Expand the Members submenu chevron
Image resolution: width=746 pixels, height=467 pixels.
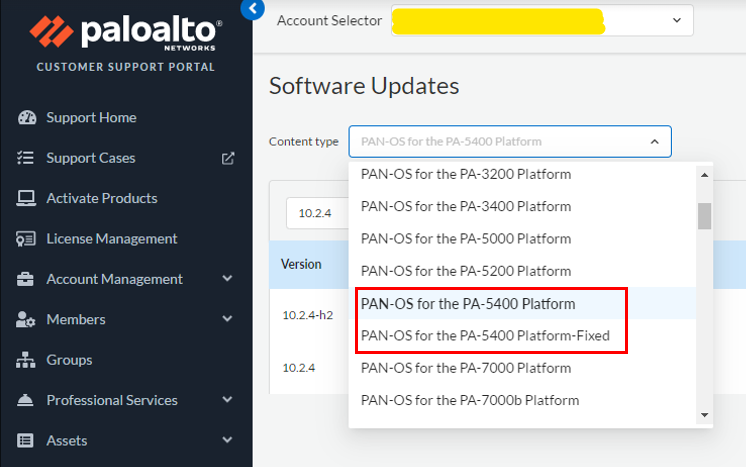[x=228, y=319]
